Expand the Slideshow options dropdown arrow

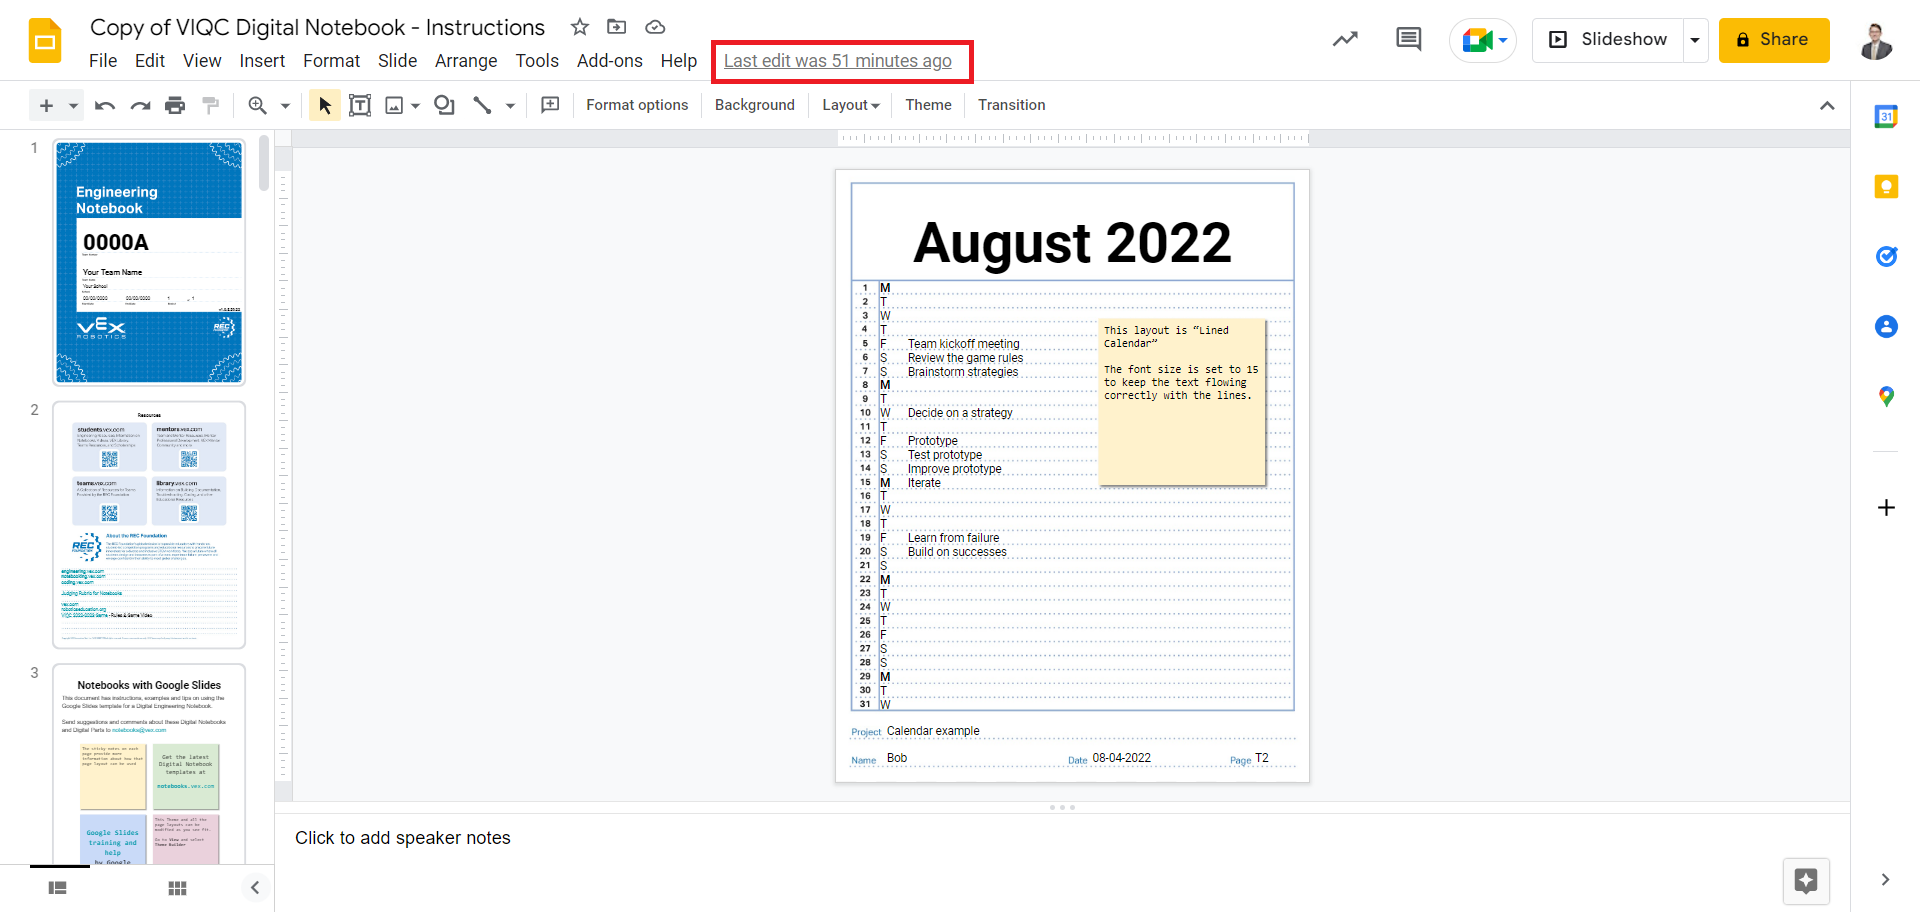(1695, 40)
